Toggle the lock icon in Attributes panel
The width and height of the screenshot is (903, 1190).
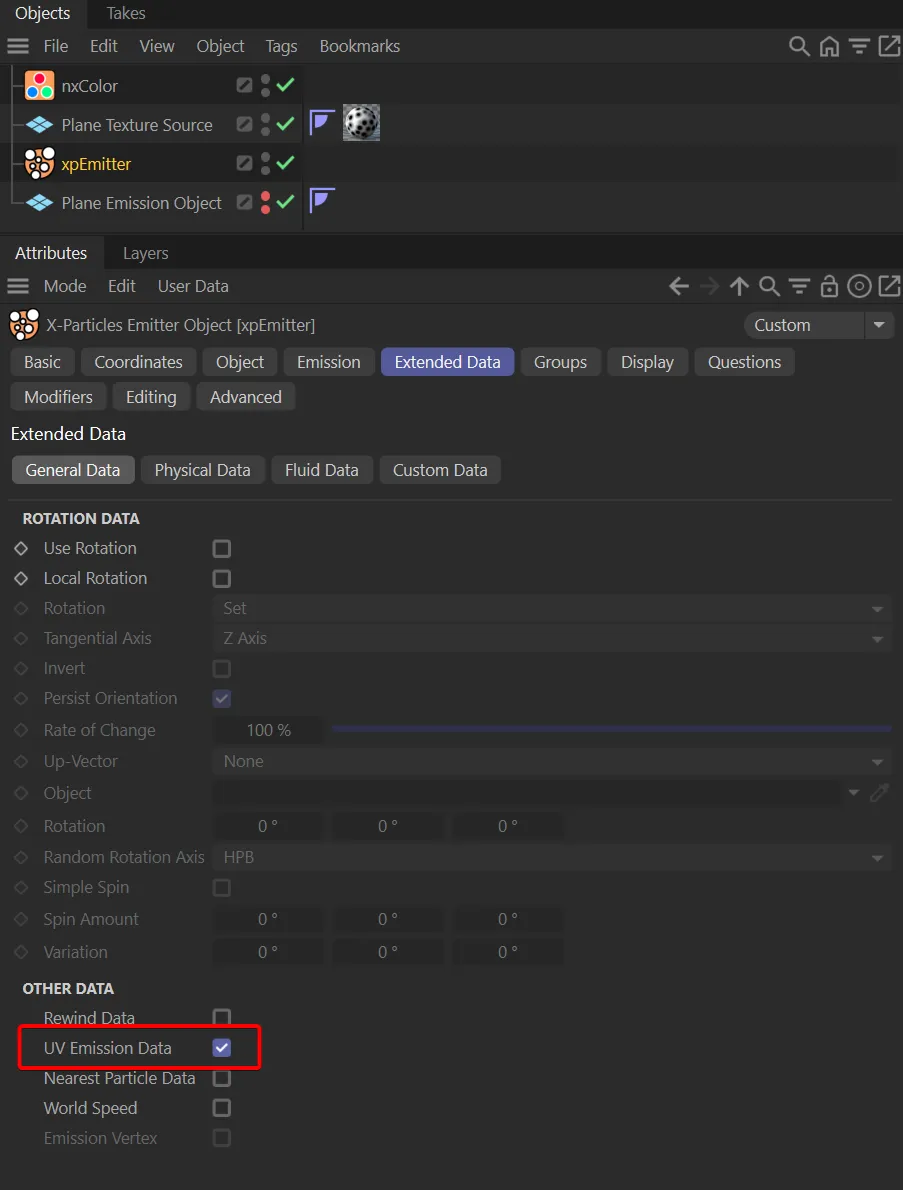[x=829, y=287]
